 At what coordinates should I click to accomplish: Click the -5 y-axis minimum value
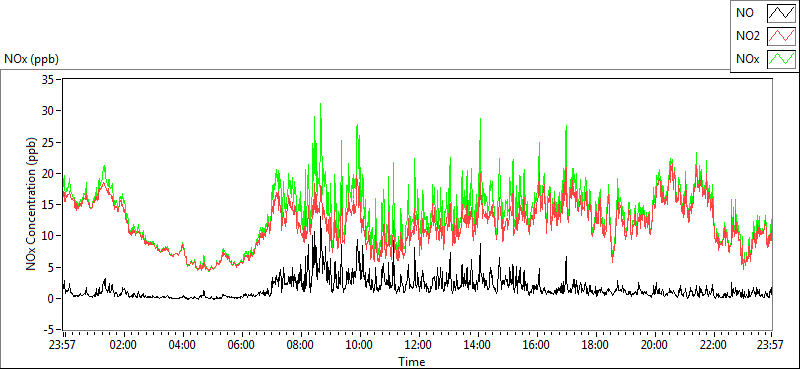click(x=49, y=330)
